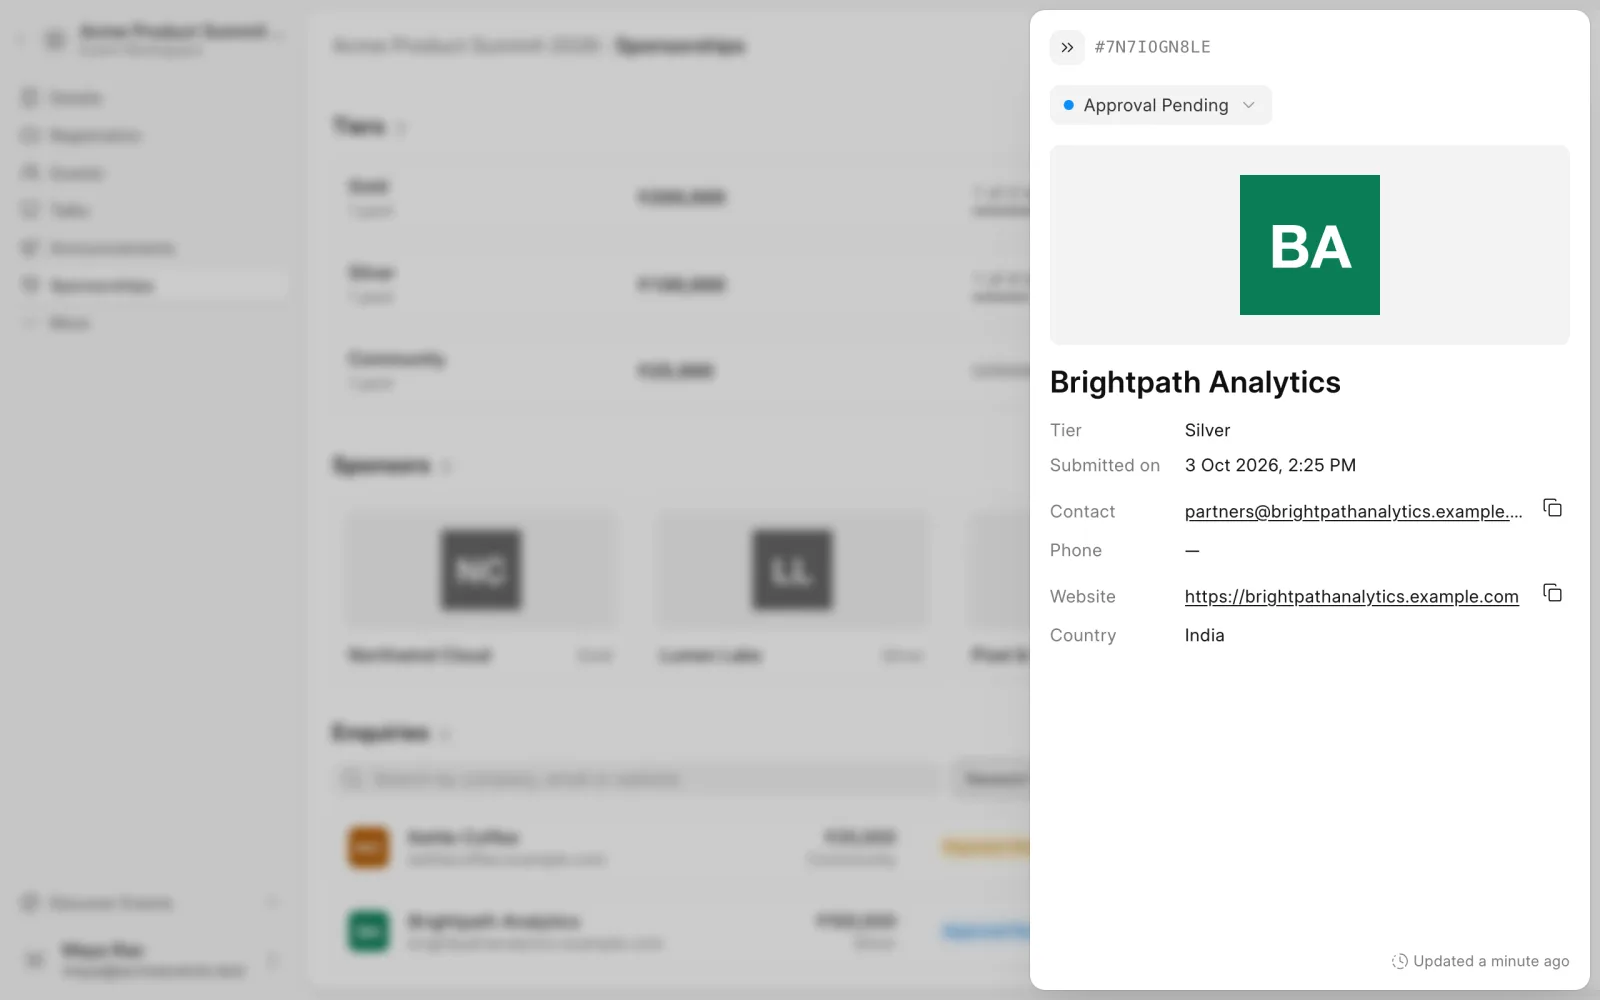Image resolution: width=1600 pixels, height=1000 pixels.
Task: Select the enquiry ID #7N7I0GN8LE
Action: click(x=1152, y=47)
